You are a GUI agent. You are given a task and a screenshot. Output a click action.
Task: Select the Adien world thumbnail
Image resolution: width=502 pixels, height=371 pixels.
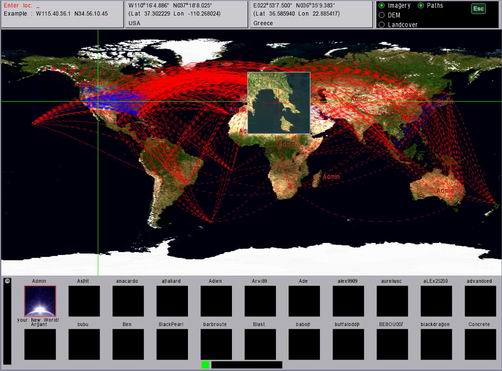pos(216,301)
